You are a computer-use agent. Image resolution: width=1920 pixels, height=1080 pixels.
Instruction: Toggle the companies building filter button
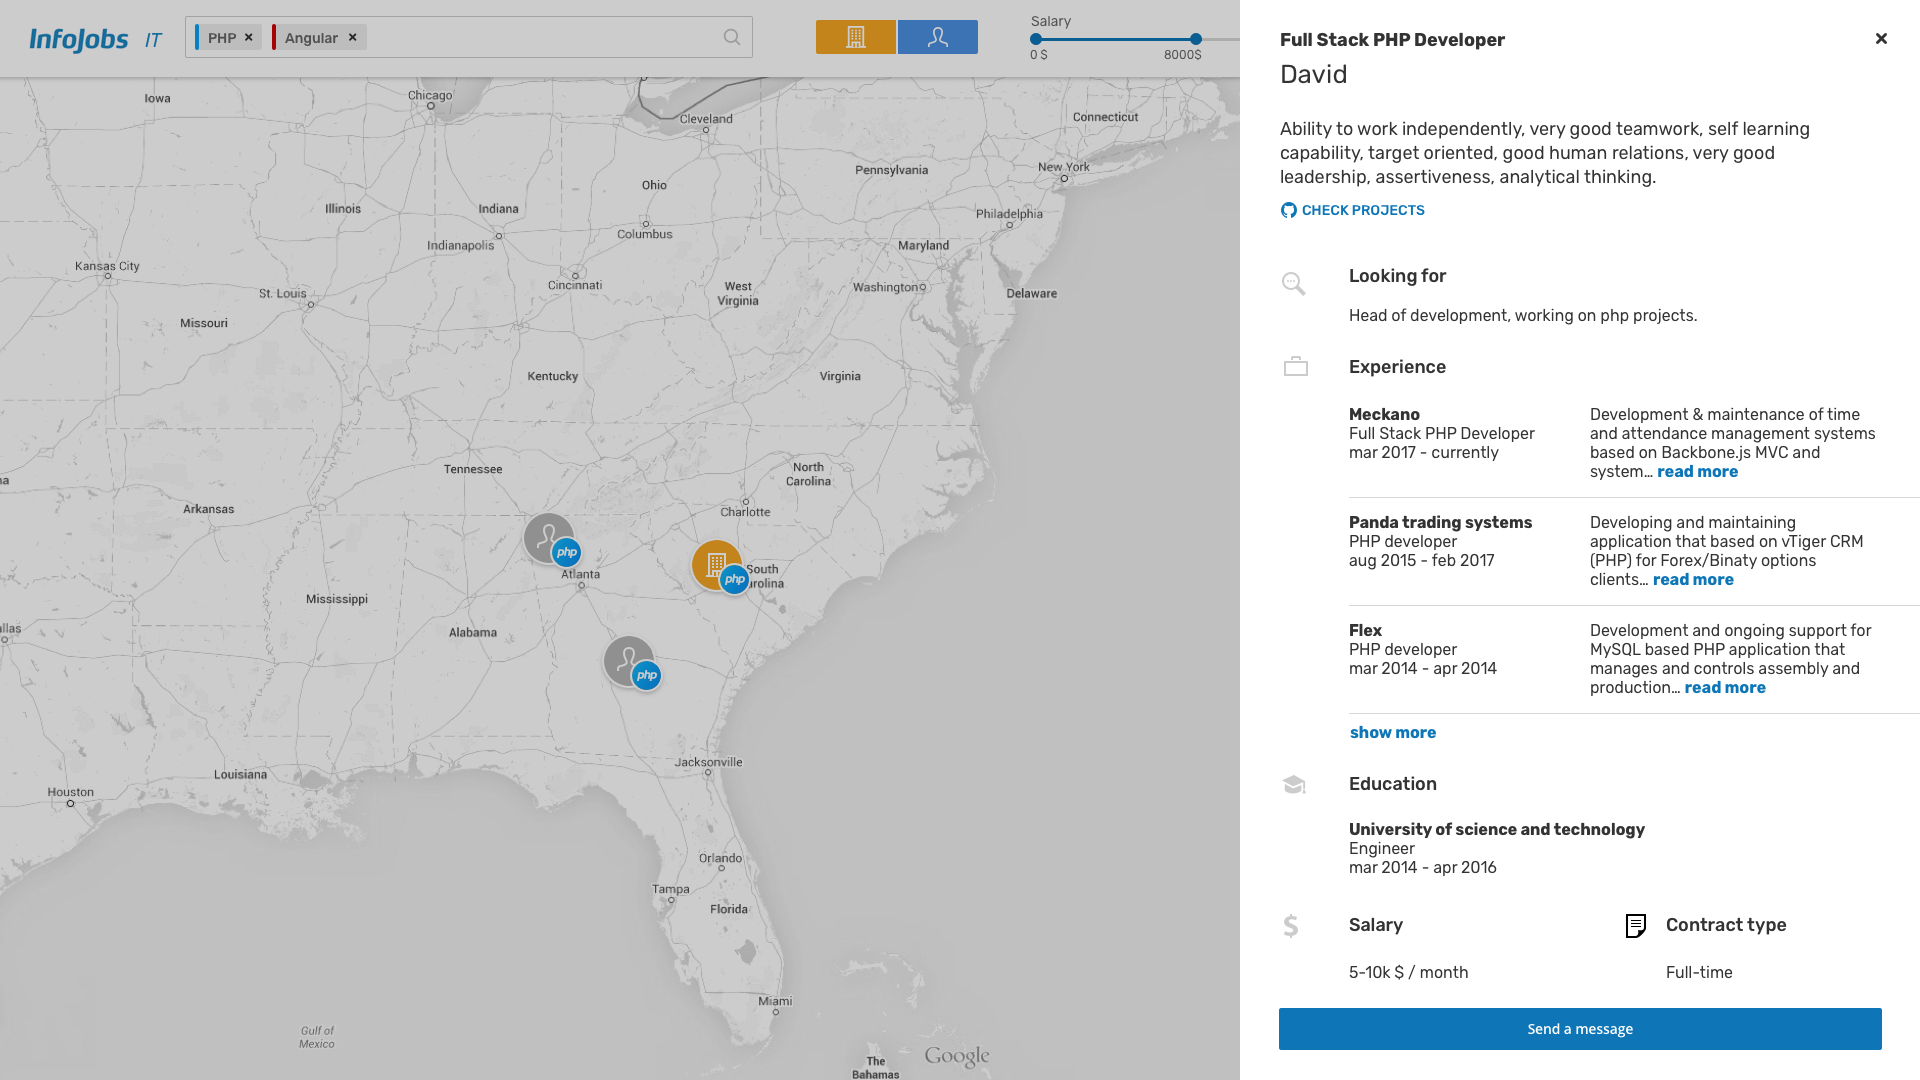(x=855, y=37)
